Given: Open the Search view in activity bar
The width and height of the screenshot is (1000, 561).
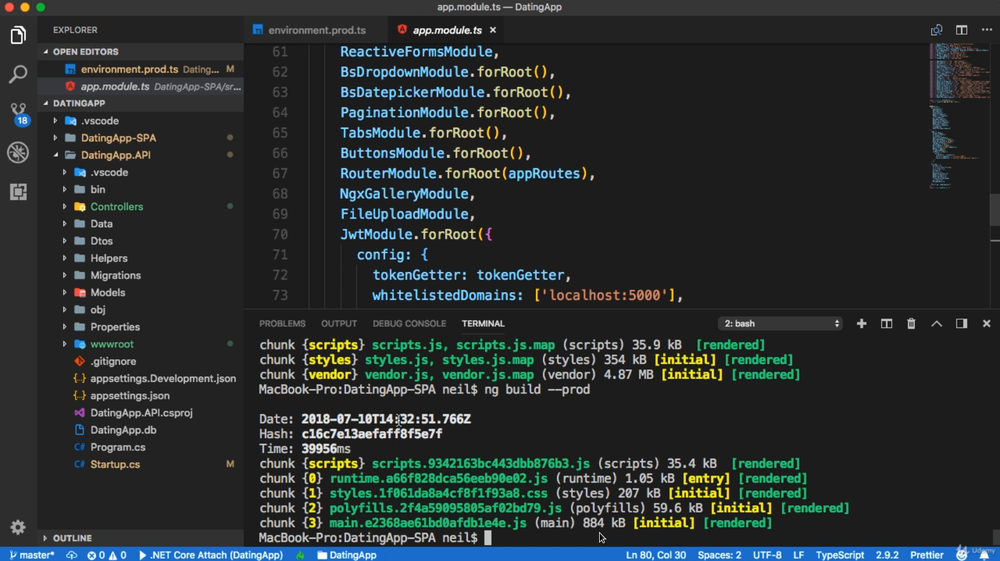Looking at the screenshot, I should pos(18,74).
